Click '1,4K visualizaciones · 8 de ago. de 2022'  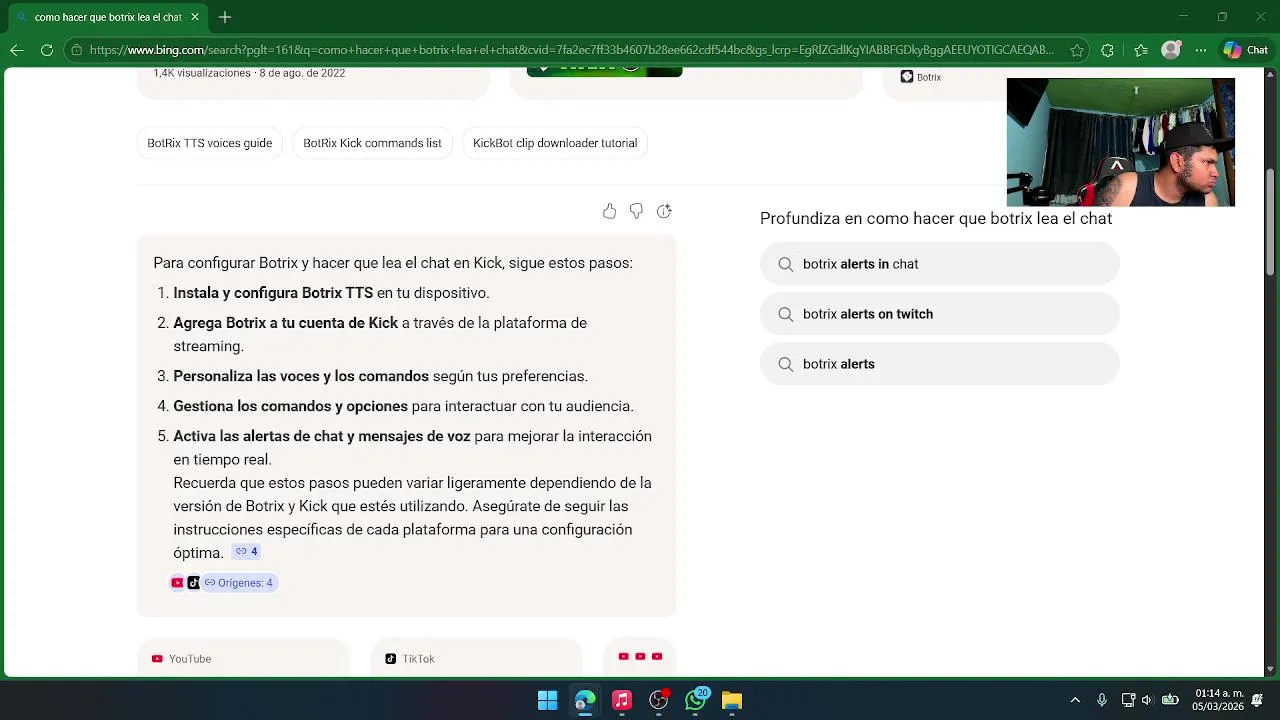click(249, 73)
